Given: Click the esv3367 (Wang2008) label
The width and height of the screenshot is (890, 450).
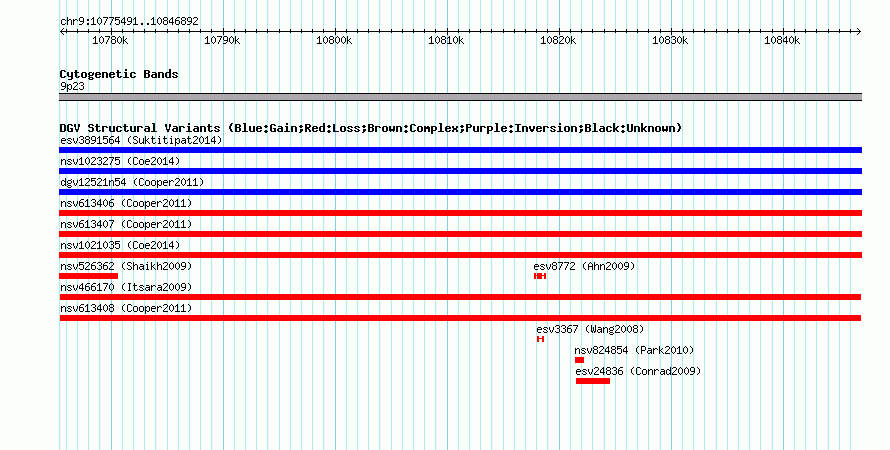Looking at the screenshot, I should pos(590,329).
